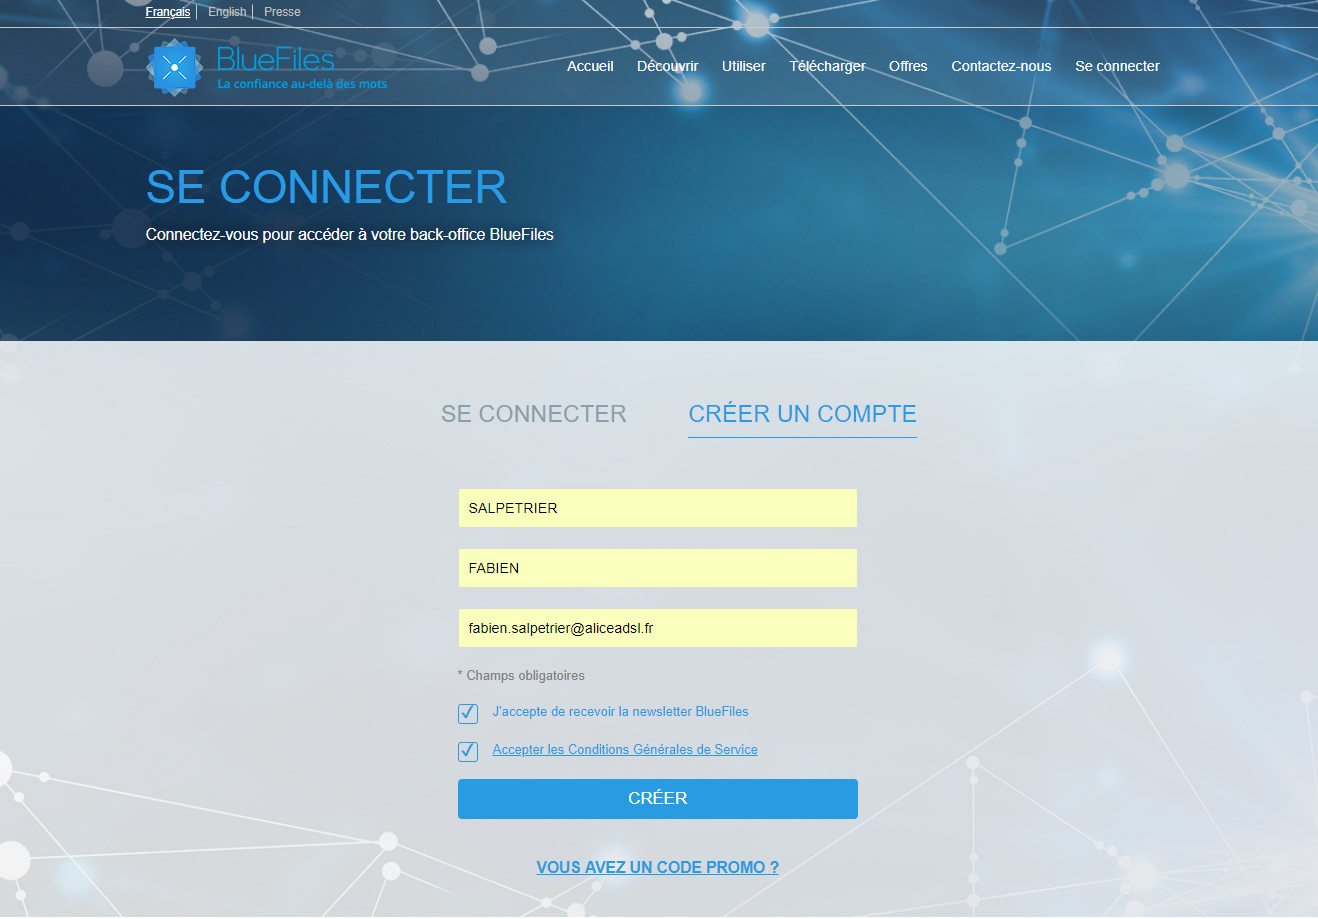
Task: Open the Offres menu item
Action: (908, 66)
